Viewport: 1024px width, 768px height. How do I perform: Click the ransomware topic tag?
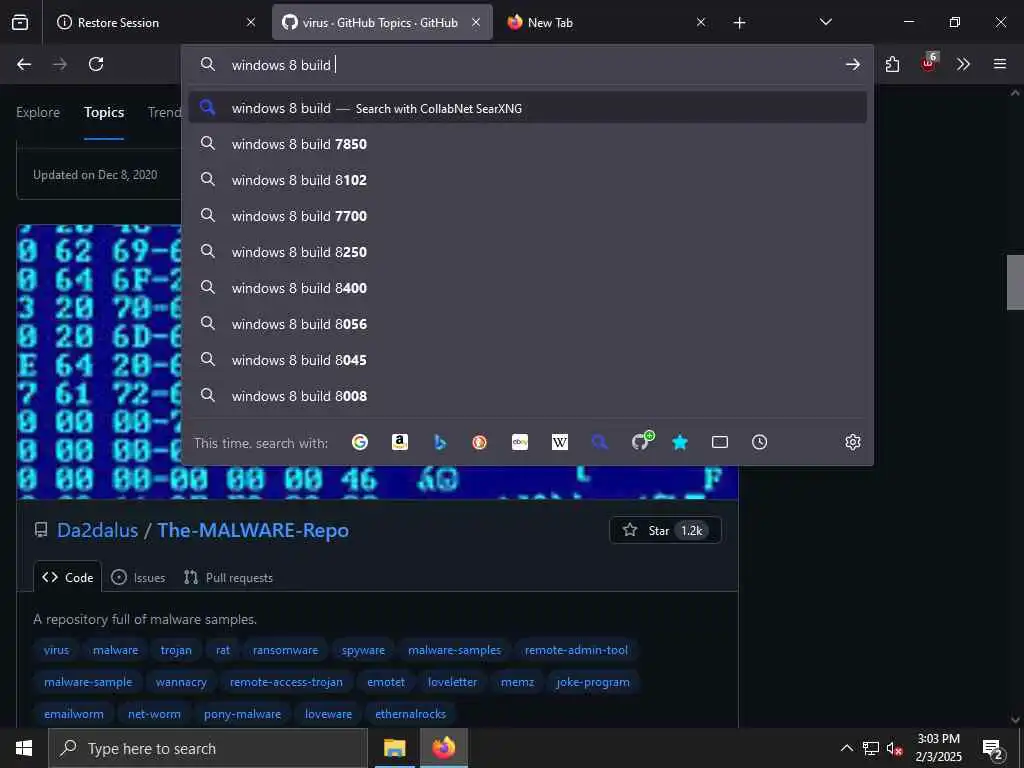(x=285, y=650)
